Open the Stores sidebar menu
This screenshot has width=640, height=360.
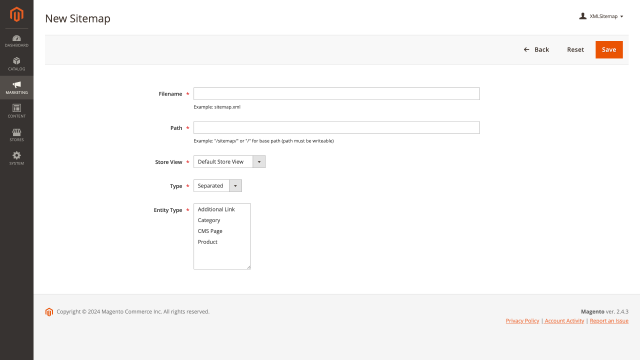(16, 135)
